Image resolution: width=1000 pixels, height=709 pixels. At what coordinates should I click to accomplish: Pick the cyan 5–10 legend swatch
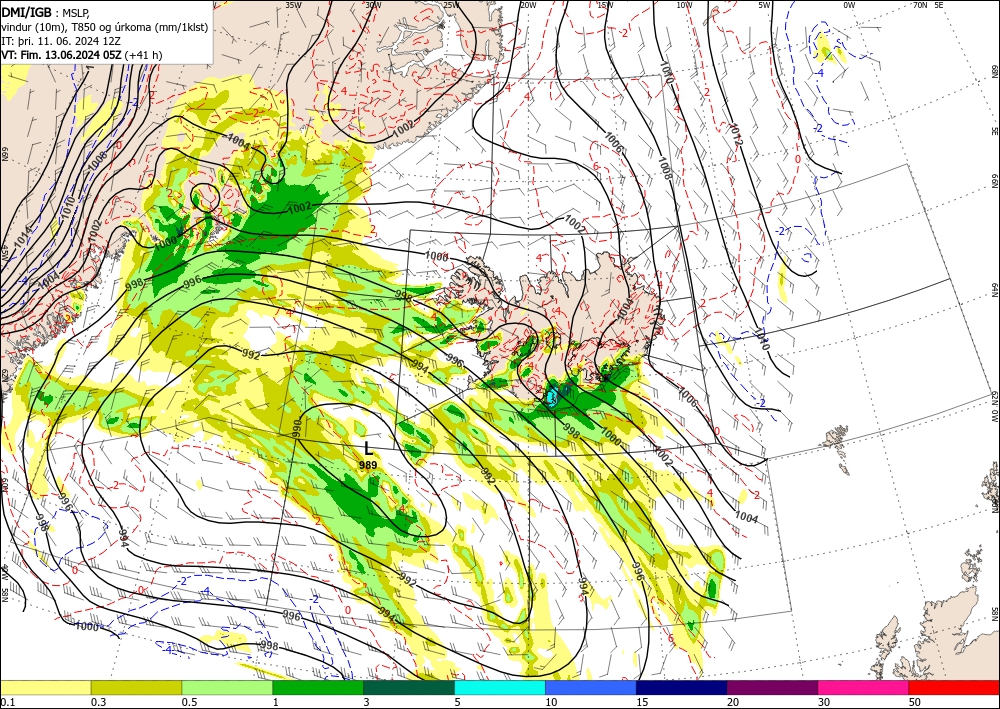coord(500,687)
